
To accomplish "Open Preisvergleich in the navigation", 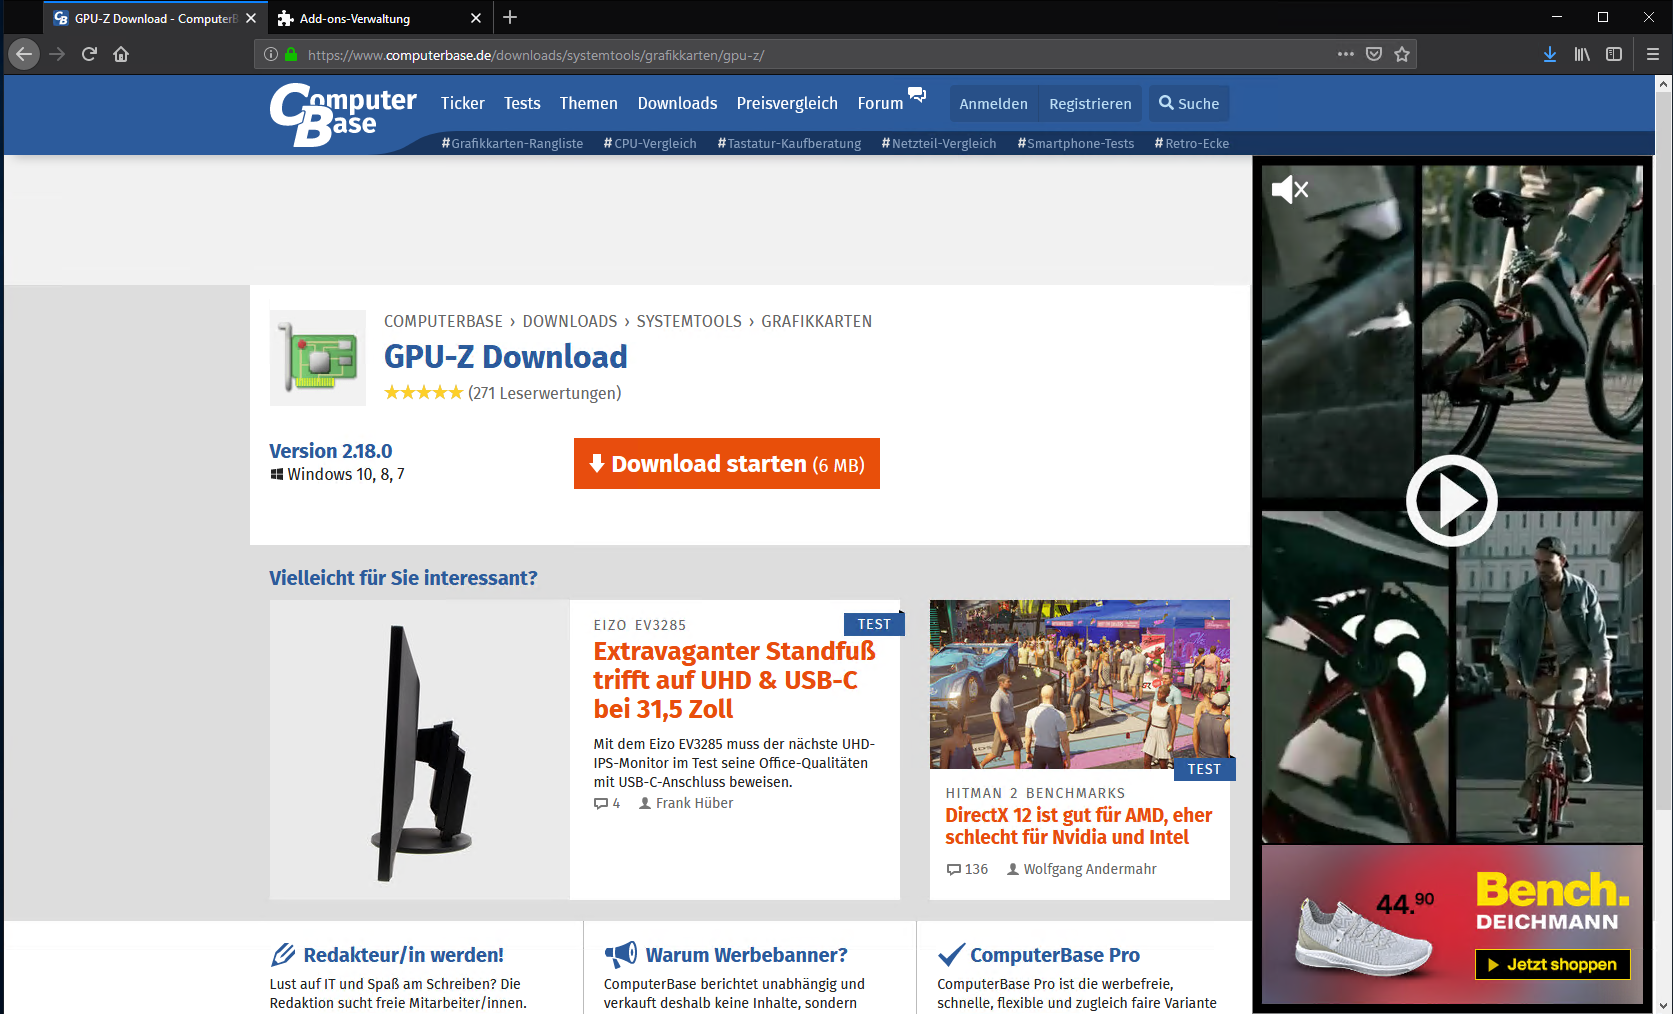I will click(787, 103).
